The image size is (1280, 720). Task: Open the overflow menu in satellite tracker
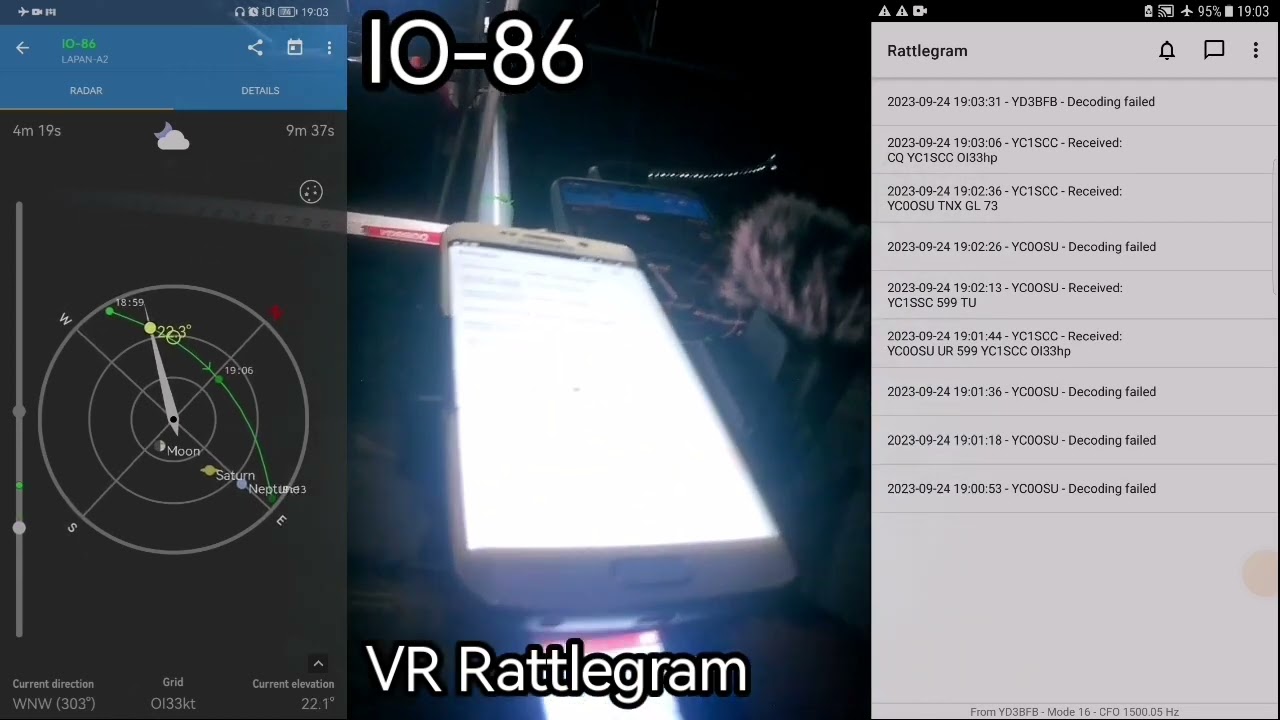tap(329, 48)
